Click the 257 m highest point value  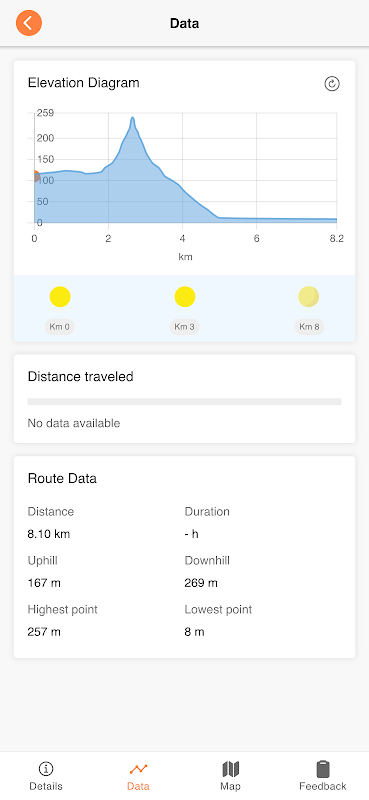pyautogui.click(x=44, y=632)
